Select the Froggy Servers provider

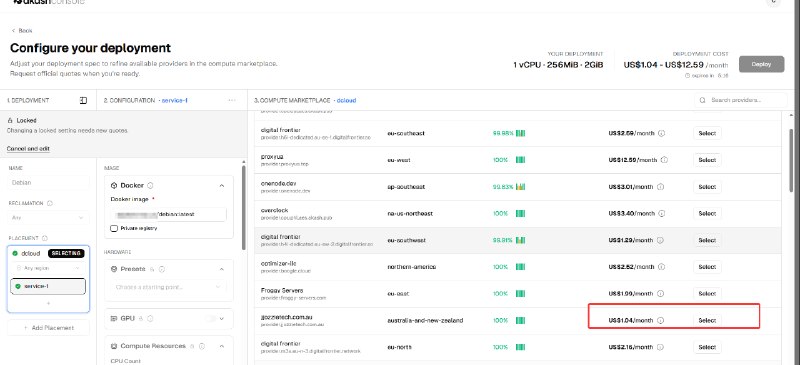pos(707,294)
